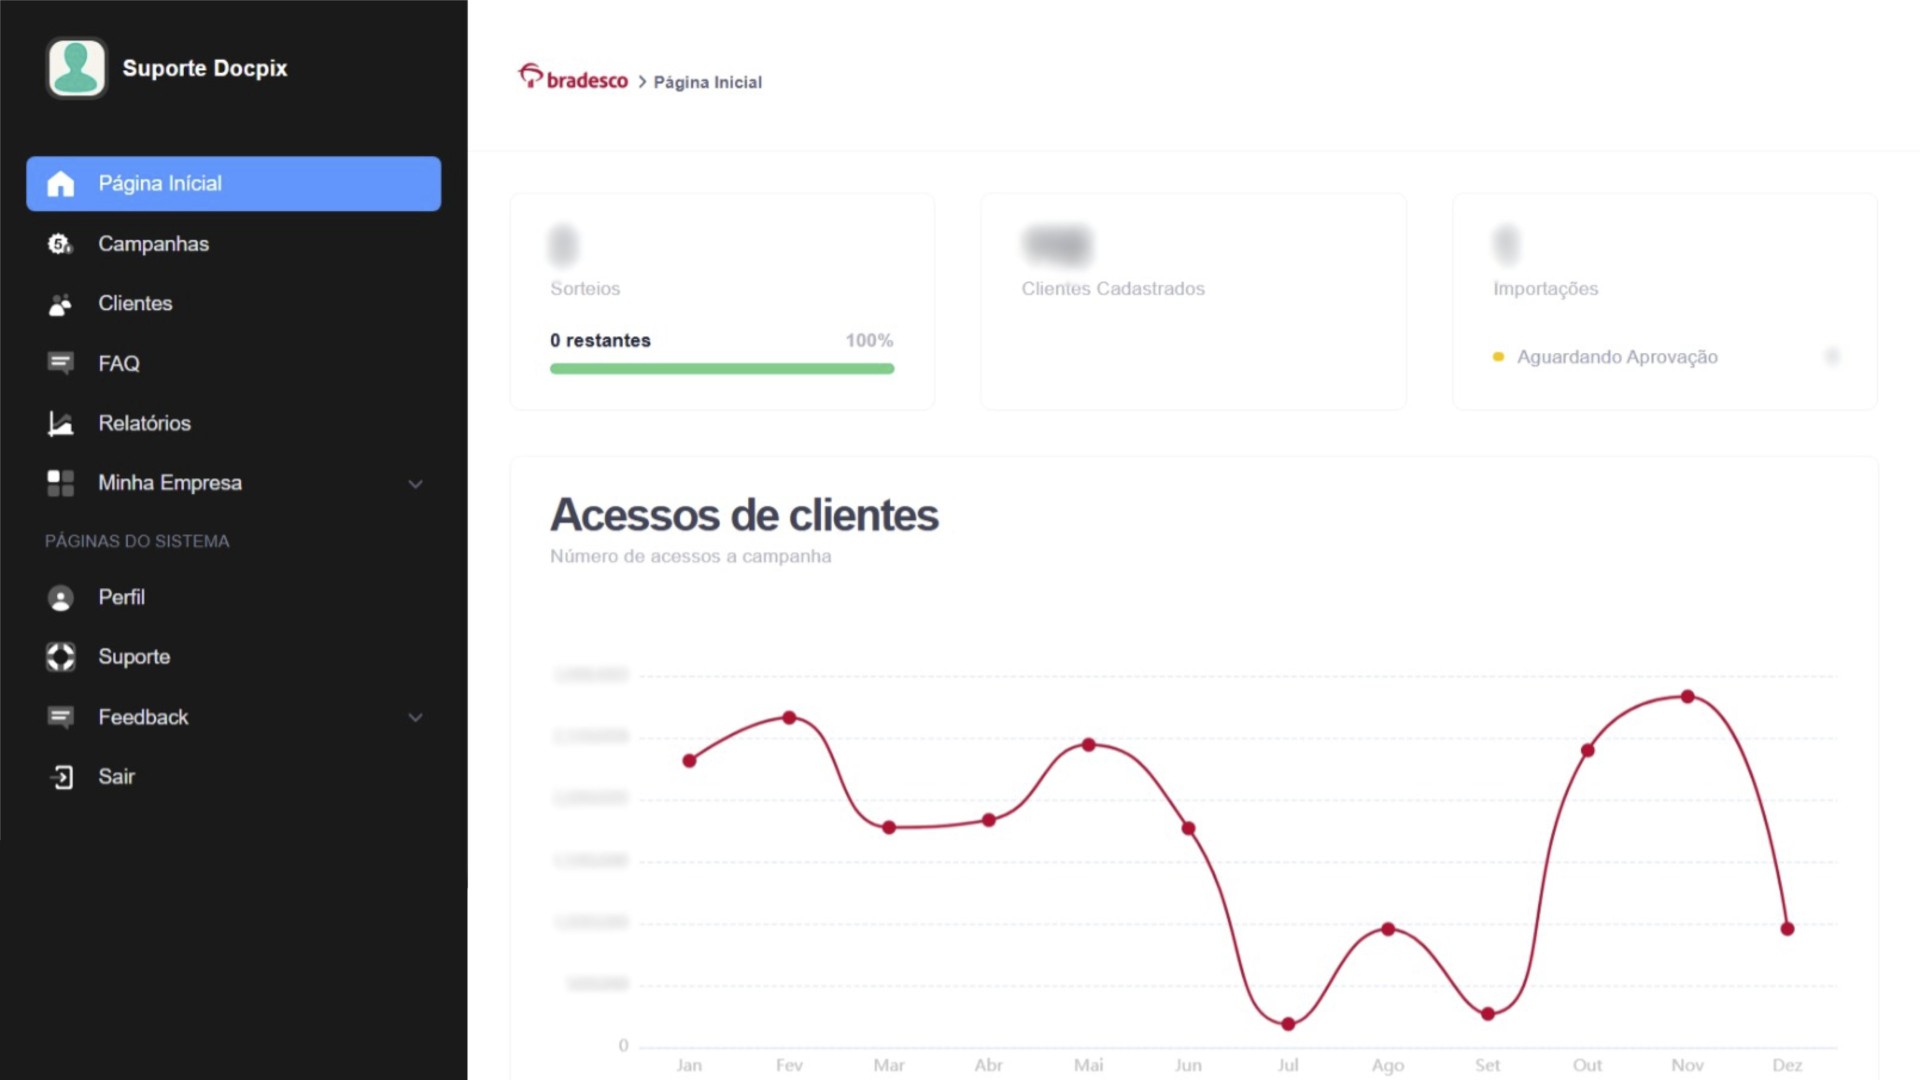Click the Página Inicial breadcrumb text
Viewport: 1920px width, 1080px height.
707,82
